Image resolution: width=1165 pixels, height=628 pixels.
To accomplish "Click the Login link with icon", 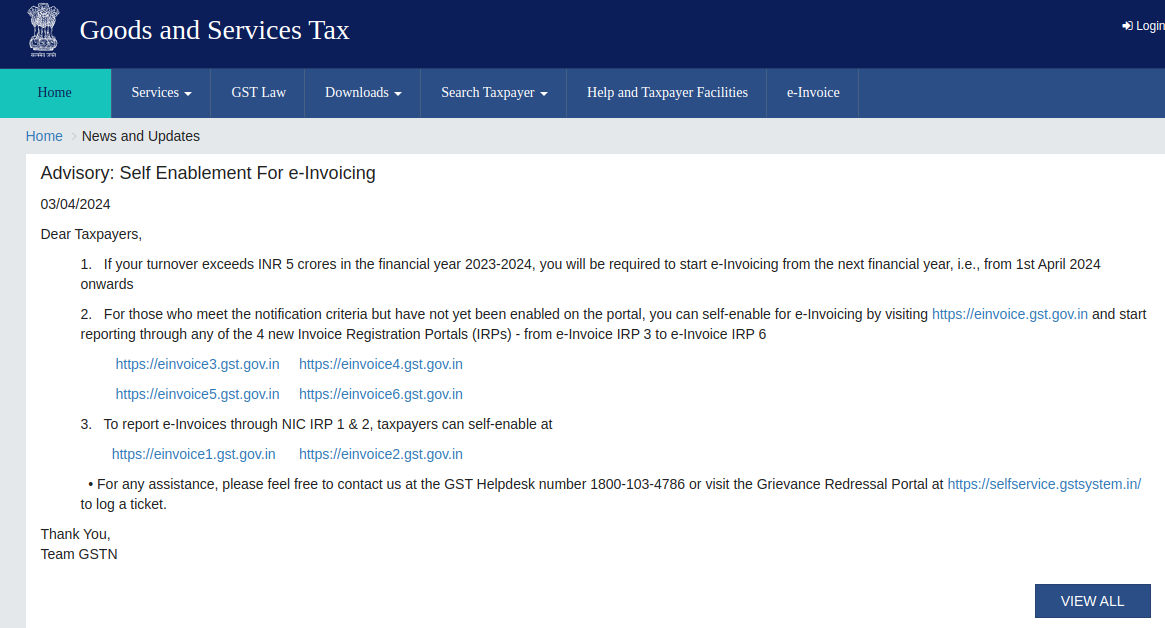I will coord(1143,26).
